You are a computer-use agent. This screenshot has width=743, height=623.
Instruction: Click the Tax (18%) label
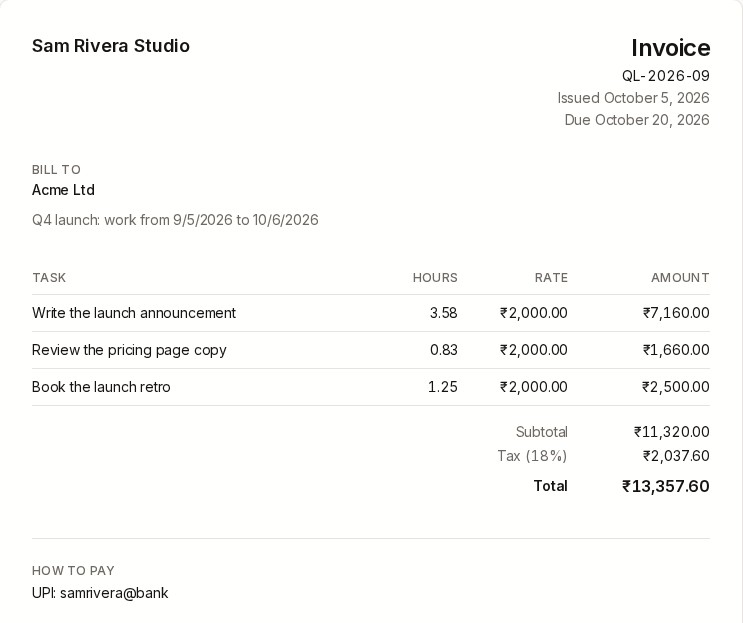pos(532,456)
